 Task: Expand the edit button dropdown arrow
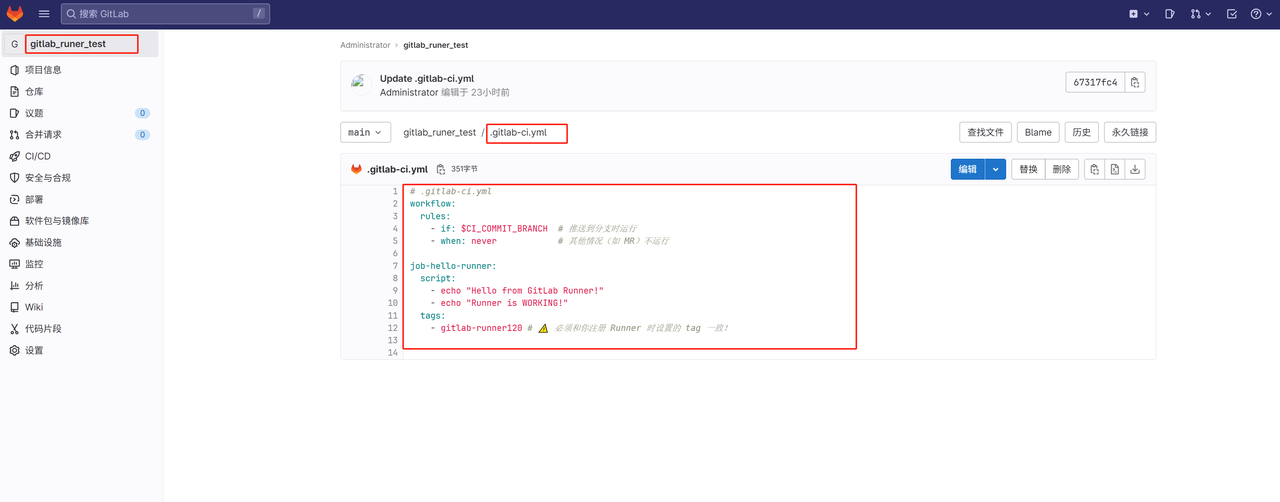(995, 170)
